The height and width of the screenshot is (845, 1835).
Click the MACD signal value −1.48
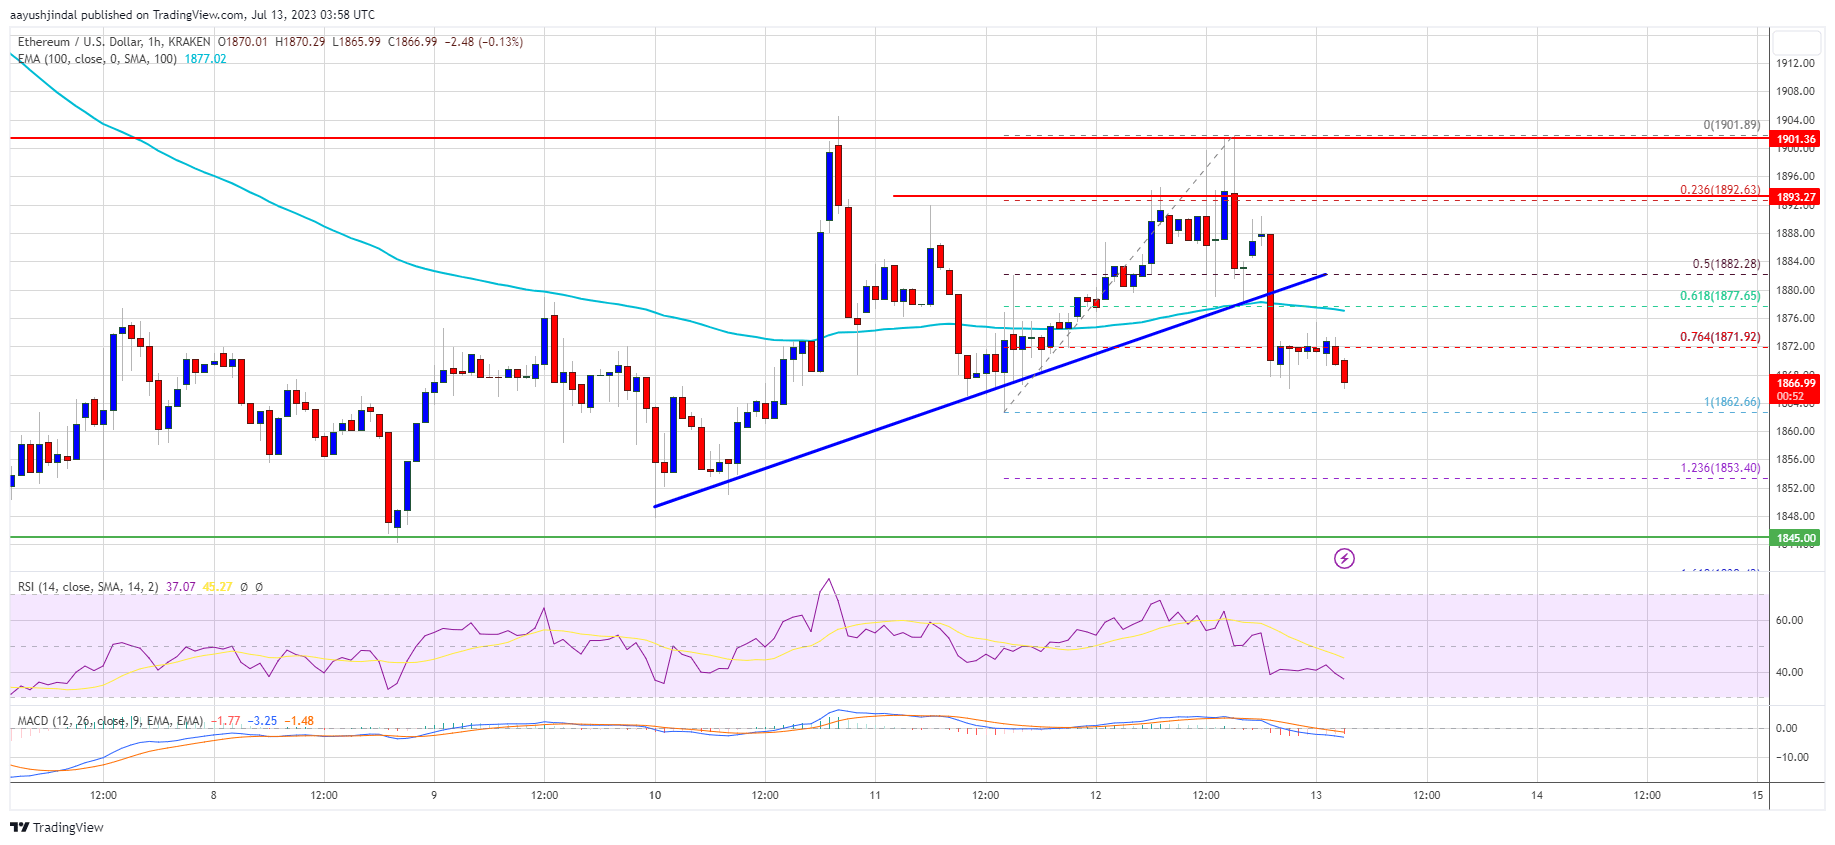(299, 721)
